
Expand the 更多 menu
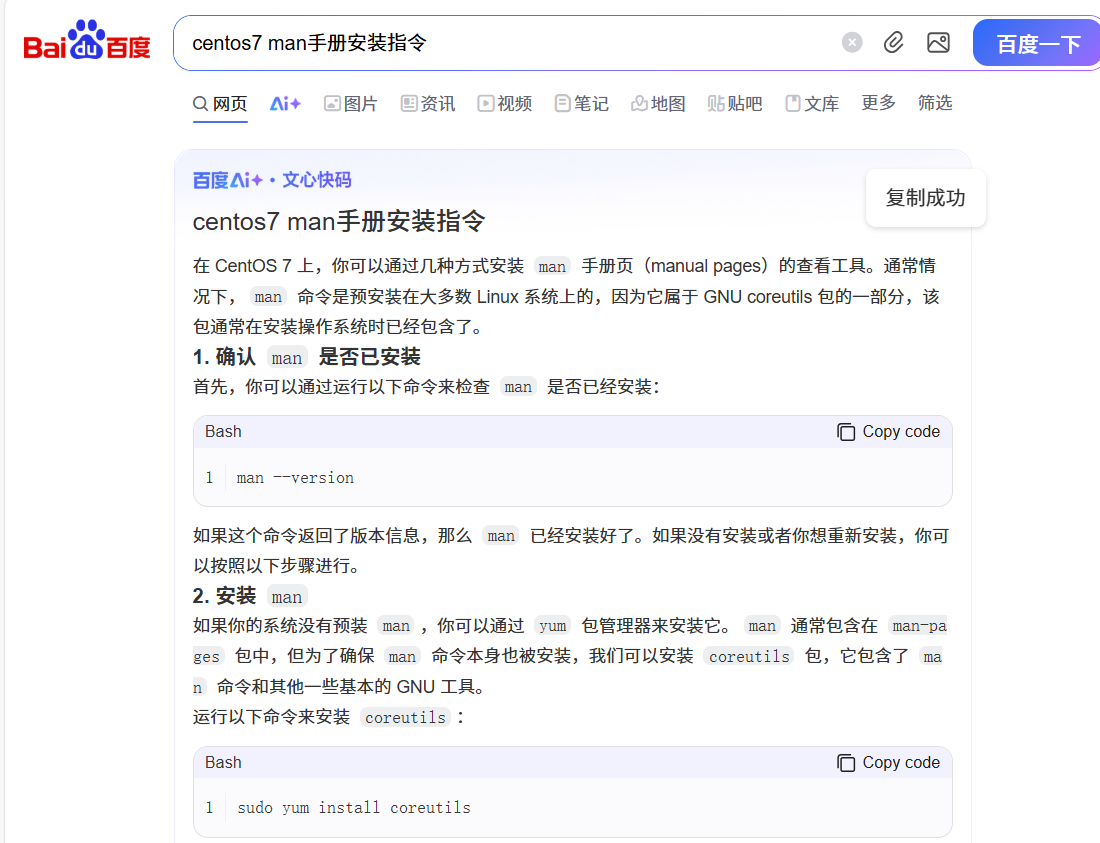[878, 103]
